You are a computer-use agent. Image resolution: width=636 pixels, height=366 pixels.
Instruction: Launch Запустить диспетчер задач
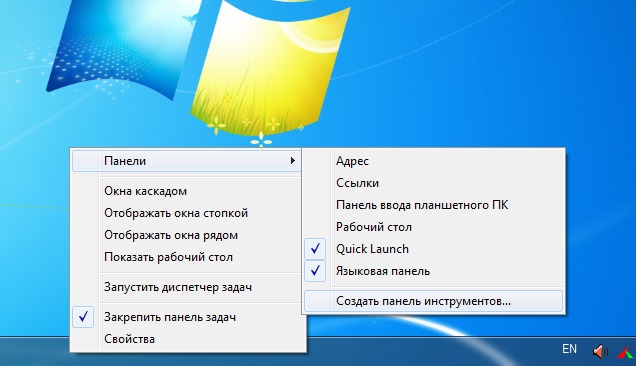[x=187, y=287]
